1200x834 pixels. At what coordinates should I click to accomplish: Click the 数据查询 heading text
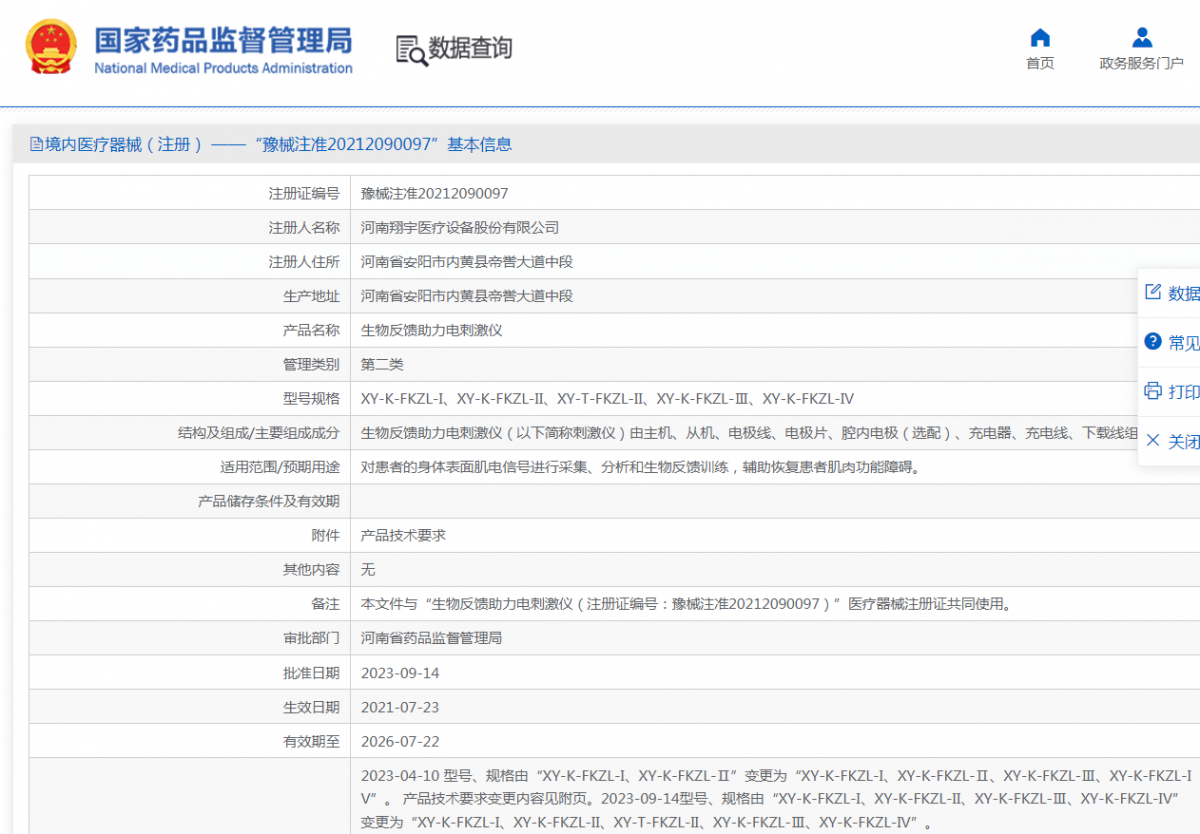470,48
